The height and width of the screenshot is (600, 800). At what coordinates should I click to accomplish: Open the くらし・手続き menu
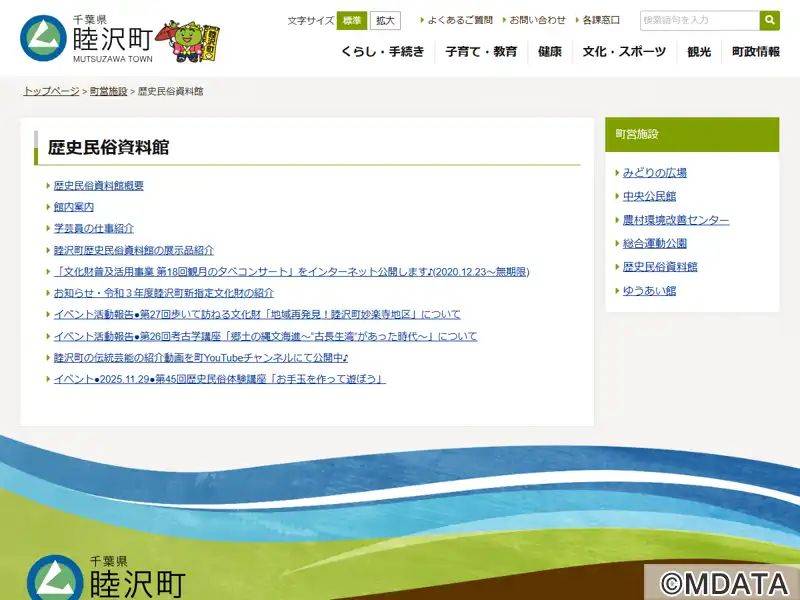tap(382, 52)
